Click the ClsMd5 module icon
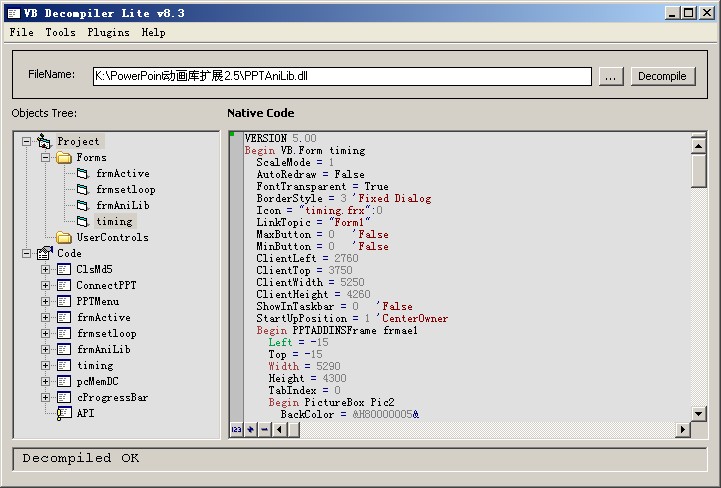This screenshot has width=721, height=488. click(64, 270)
